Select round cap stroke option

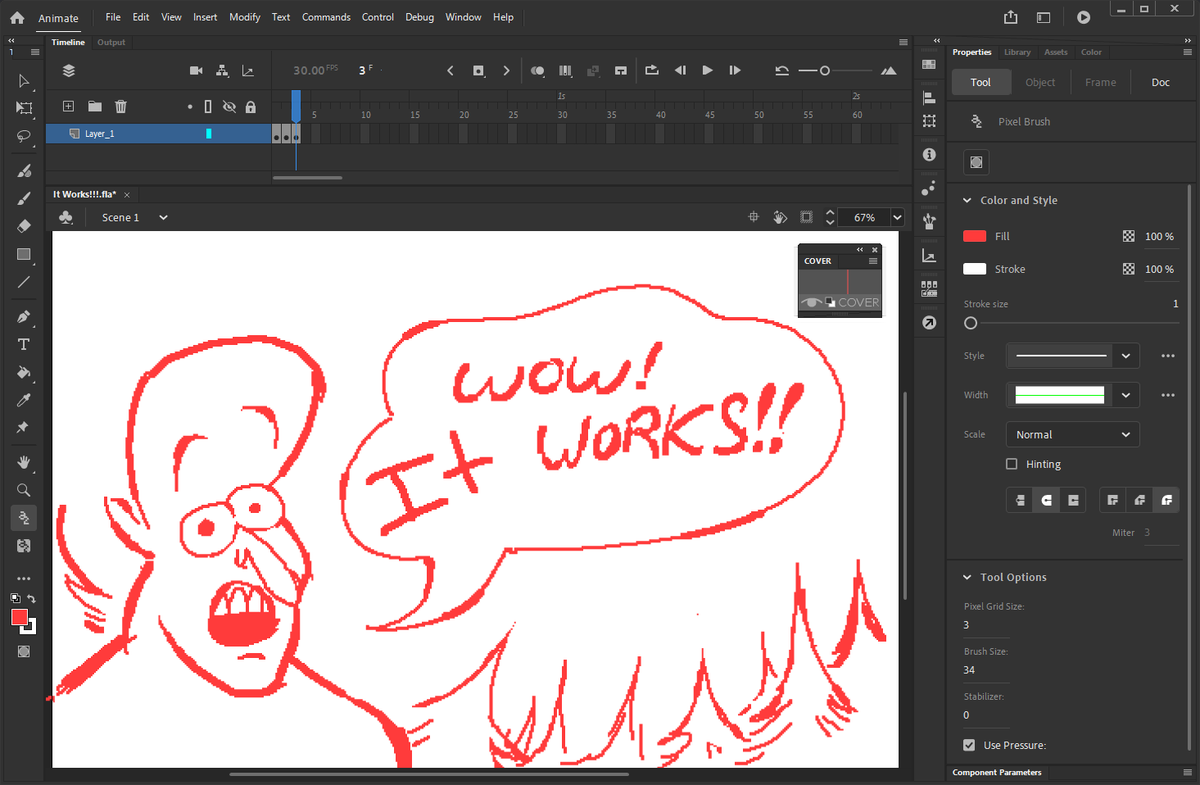point(1046,499)
